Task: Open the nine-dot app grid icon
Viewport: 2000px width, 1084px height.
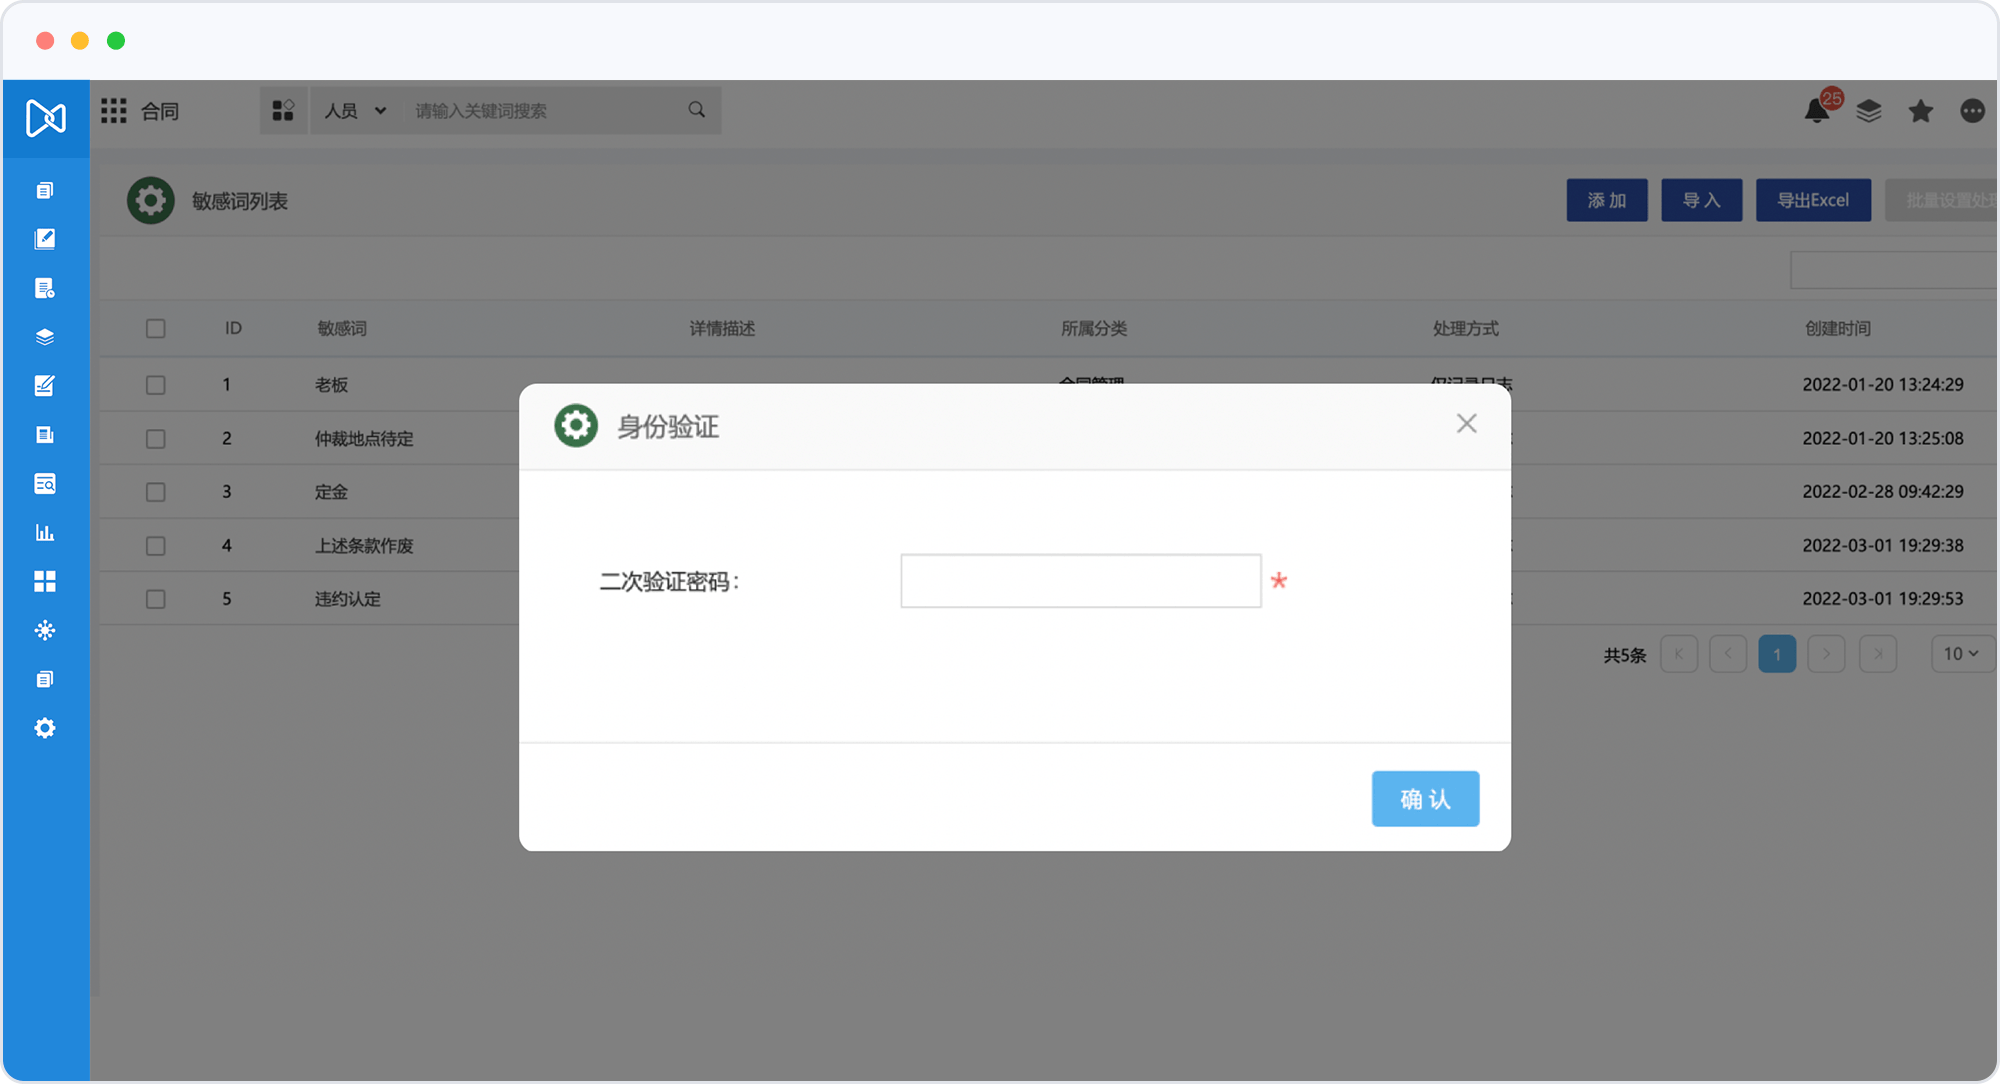Action: click(114, 111)
